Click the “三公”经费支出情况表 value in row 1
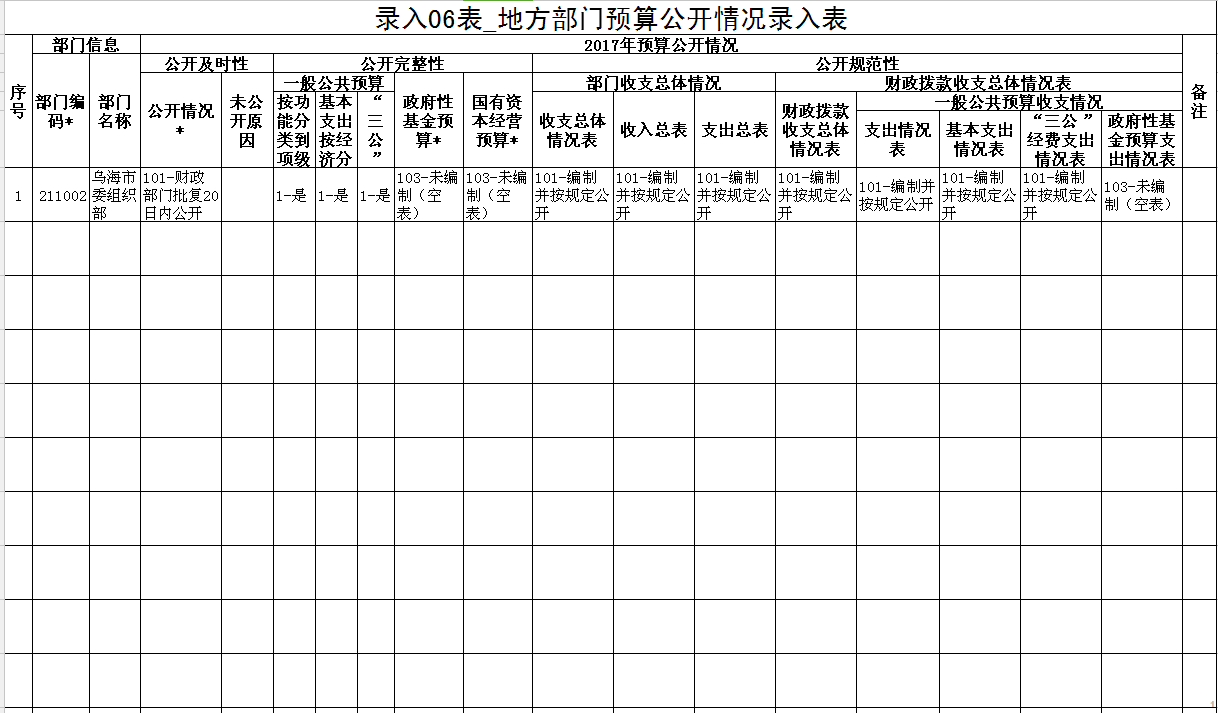 (1060, 195)
